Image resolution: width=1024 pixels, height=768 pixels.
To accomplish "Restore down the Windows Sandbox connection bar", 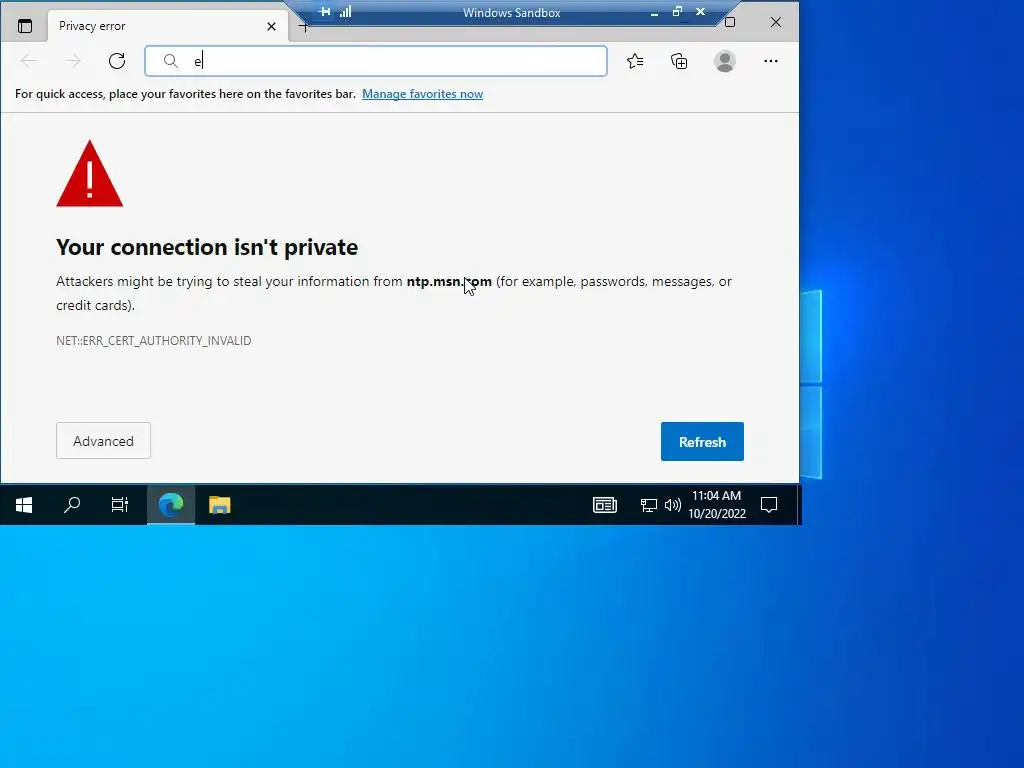I will pyautogui.click(x=677, y=12).
